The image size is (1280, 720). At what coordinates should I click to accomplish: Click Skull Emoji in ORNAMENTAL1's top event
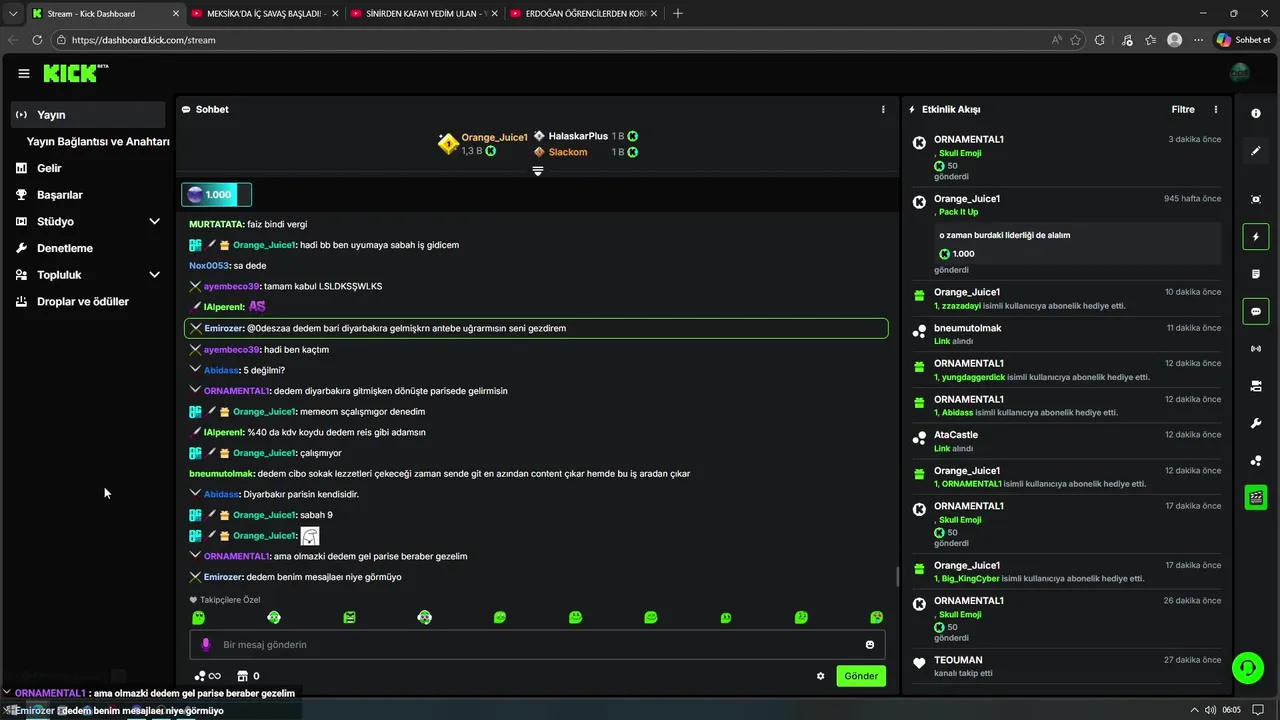pyautogui.click(x=960, y=153)
